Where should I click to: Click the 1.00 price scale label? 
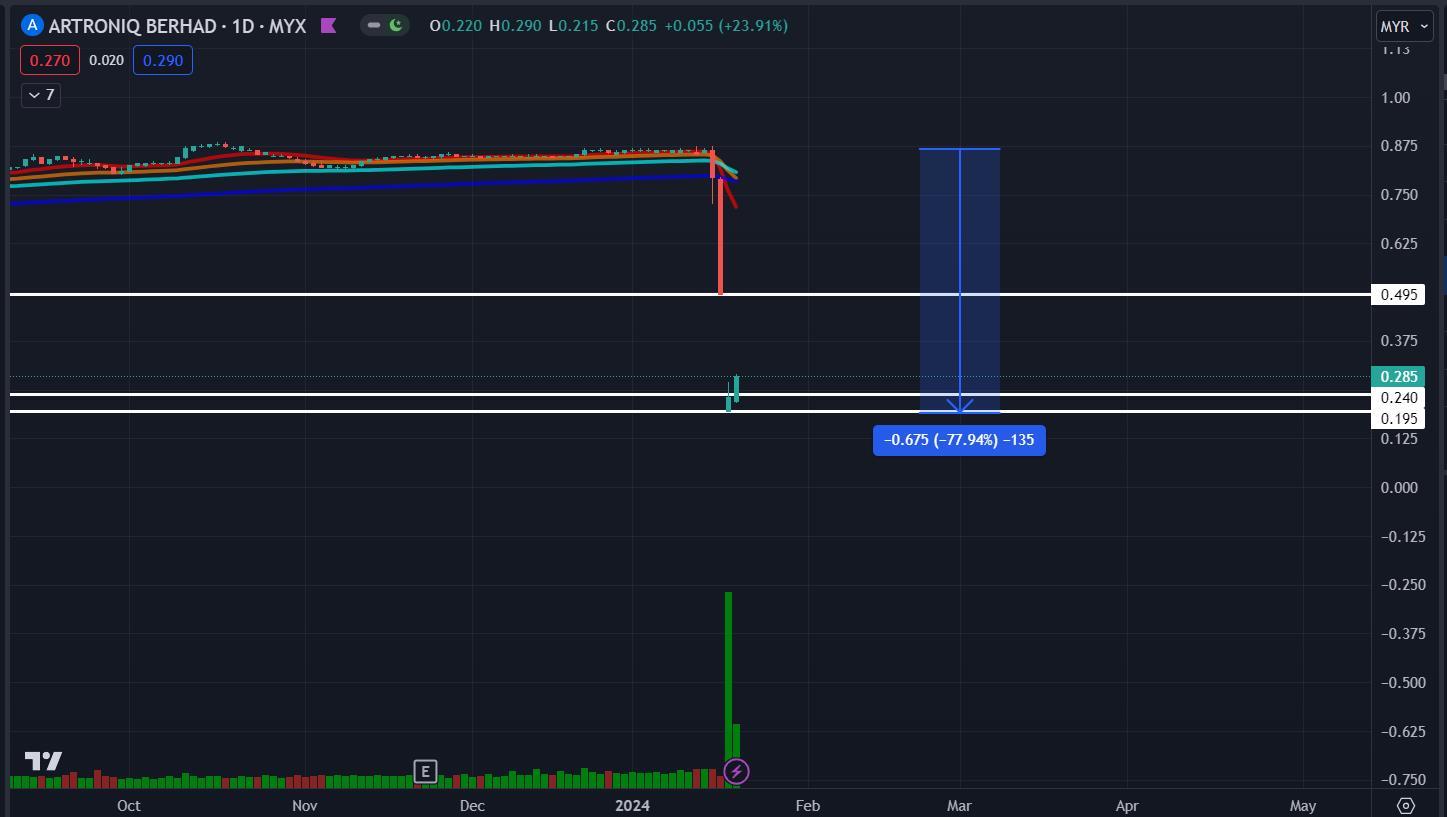1394,97
